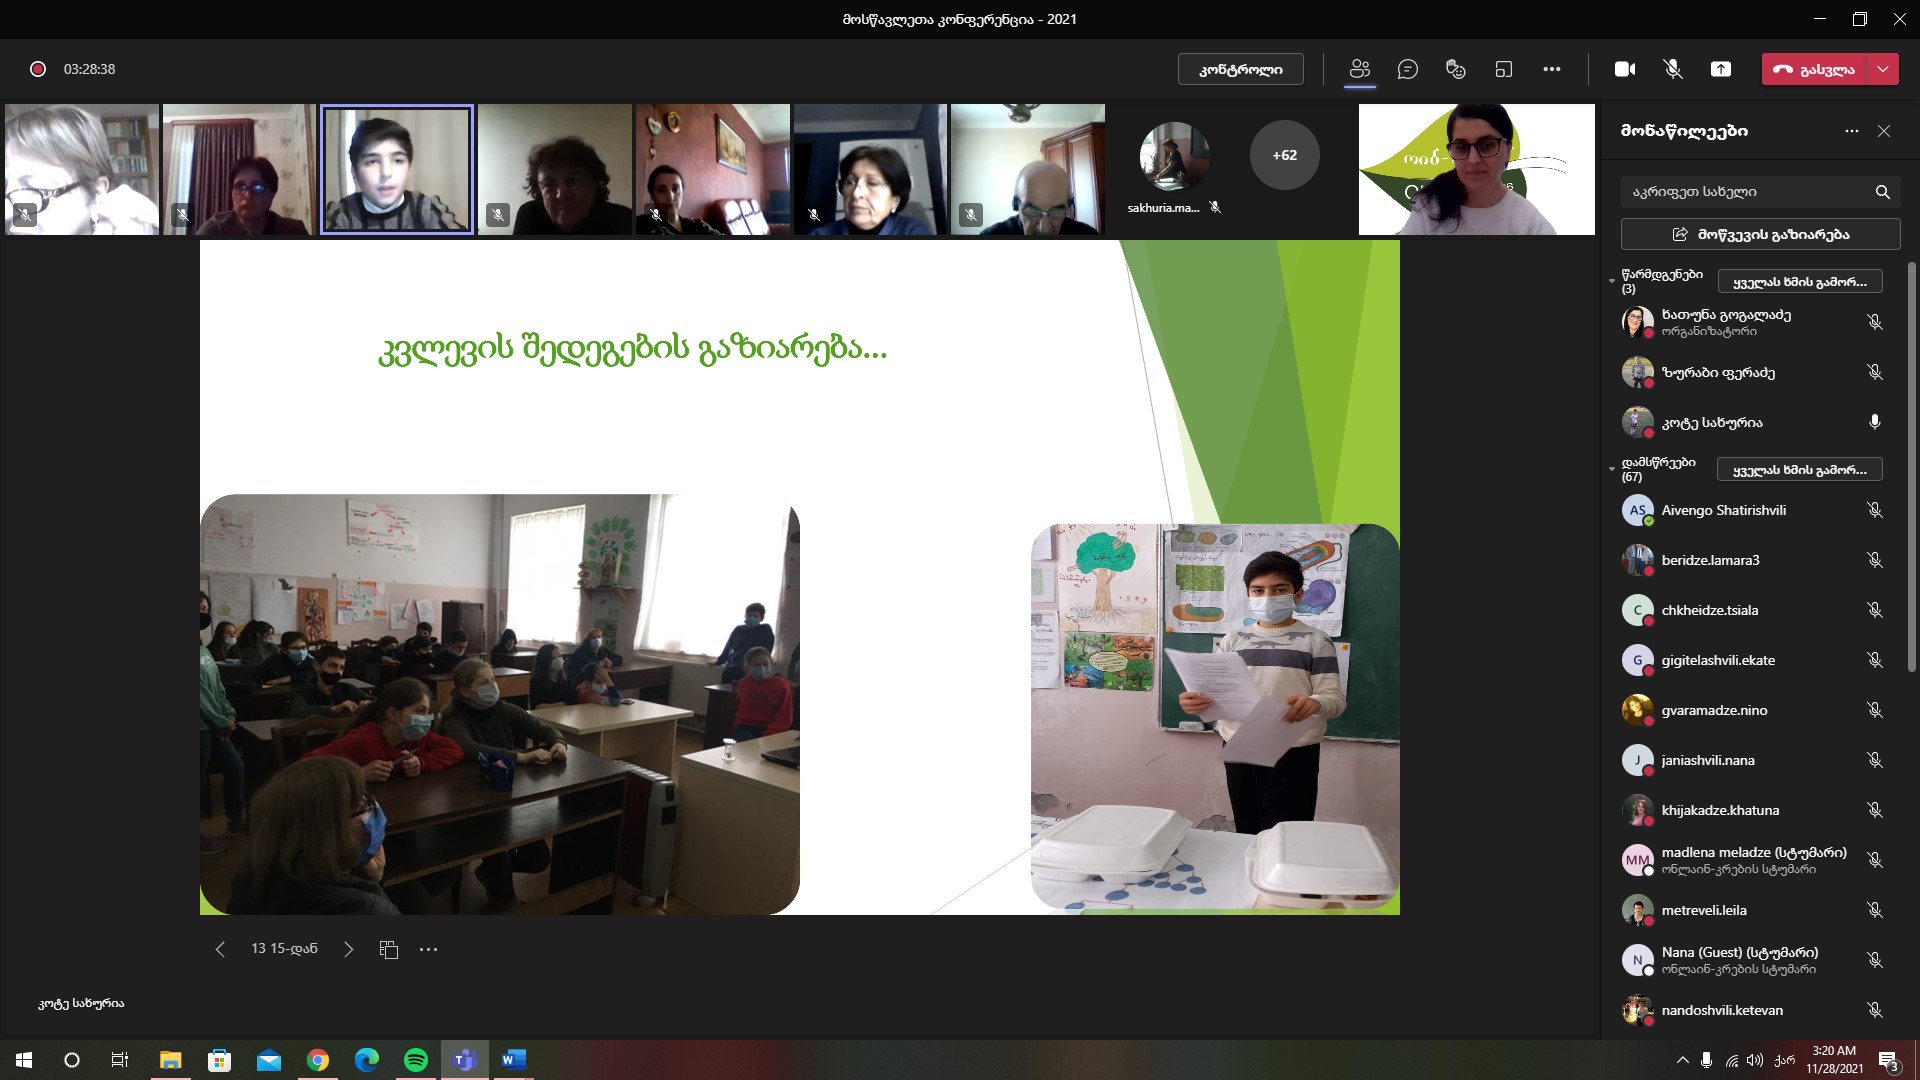Screen dimensions: 1920x1080
Task: Click the search magnifier icon in participants
Action: (1882, 192)
